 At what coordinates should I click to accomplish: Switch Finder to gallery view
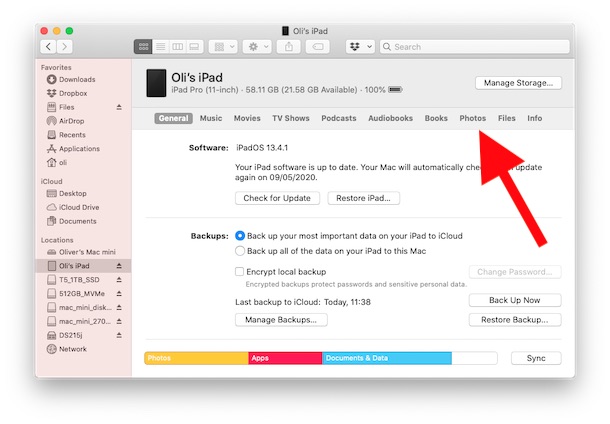[x=194, y=47]
